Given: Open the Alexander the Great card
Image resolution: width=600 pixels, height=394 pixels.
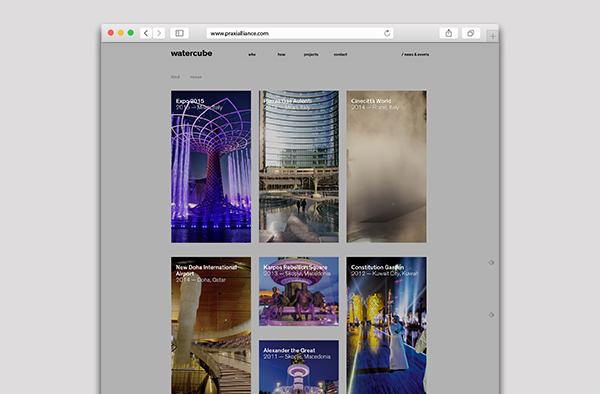Looking at the screenshot, I should (x=299, y=367).
